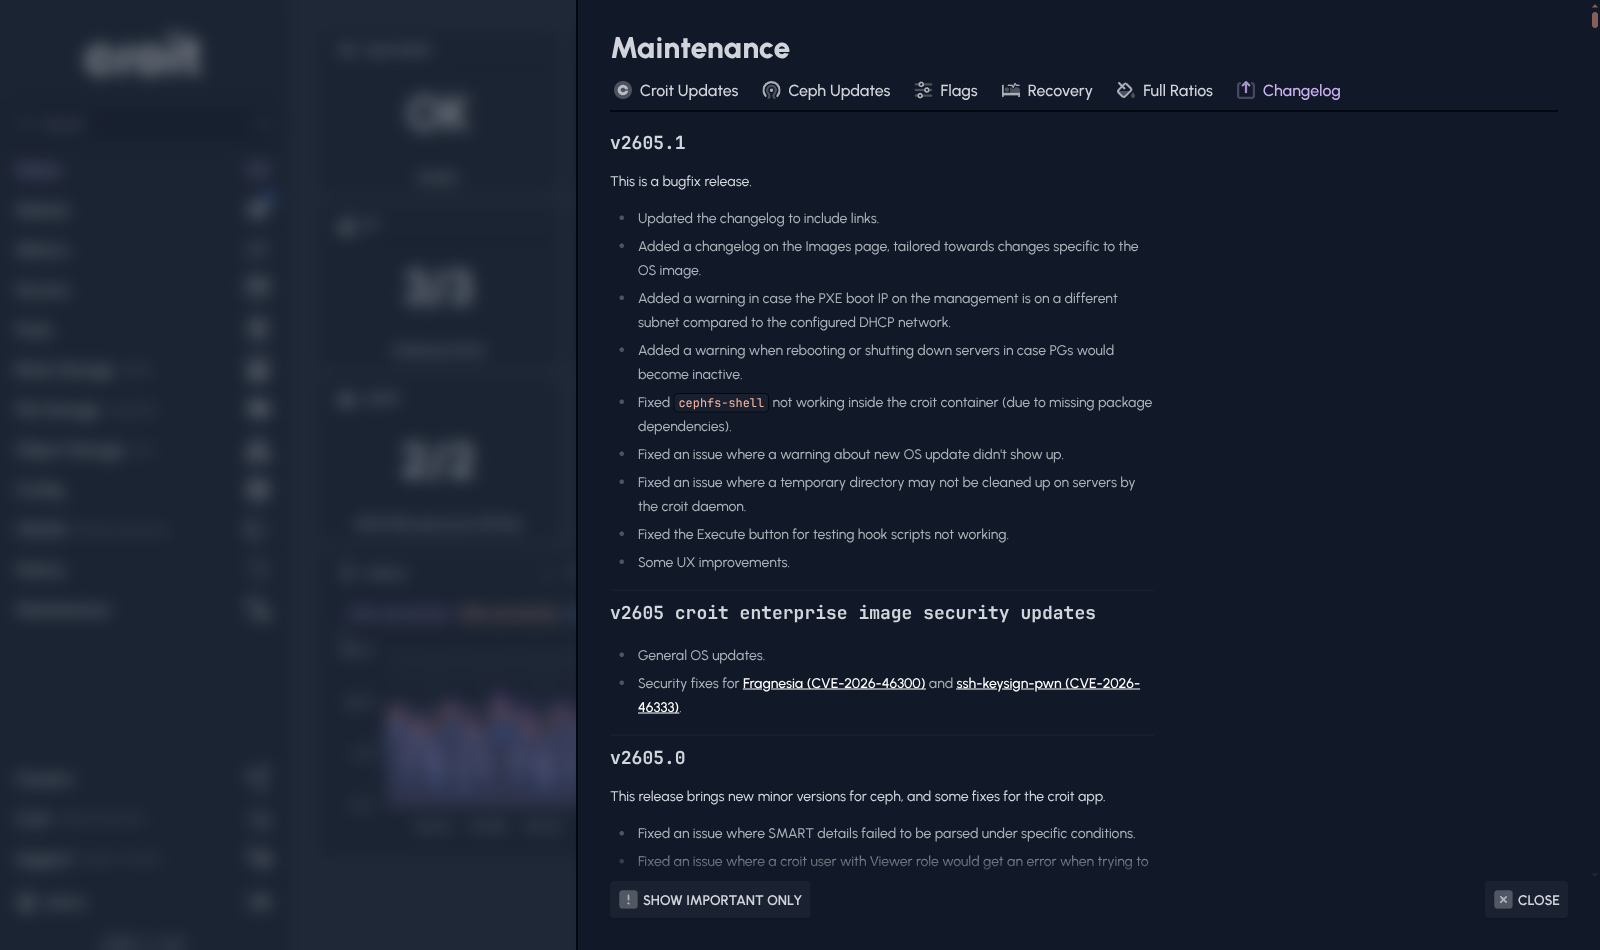
Task: Click 'Updated the changelog to include links.'
Action: point(758,218)
